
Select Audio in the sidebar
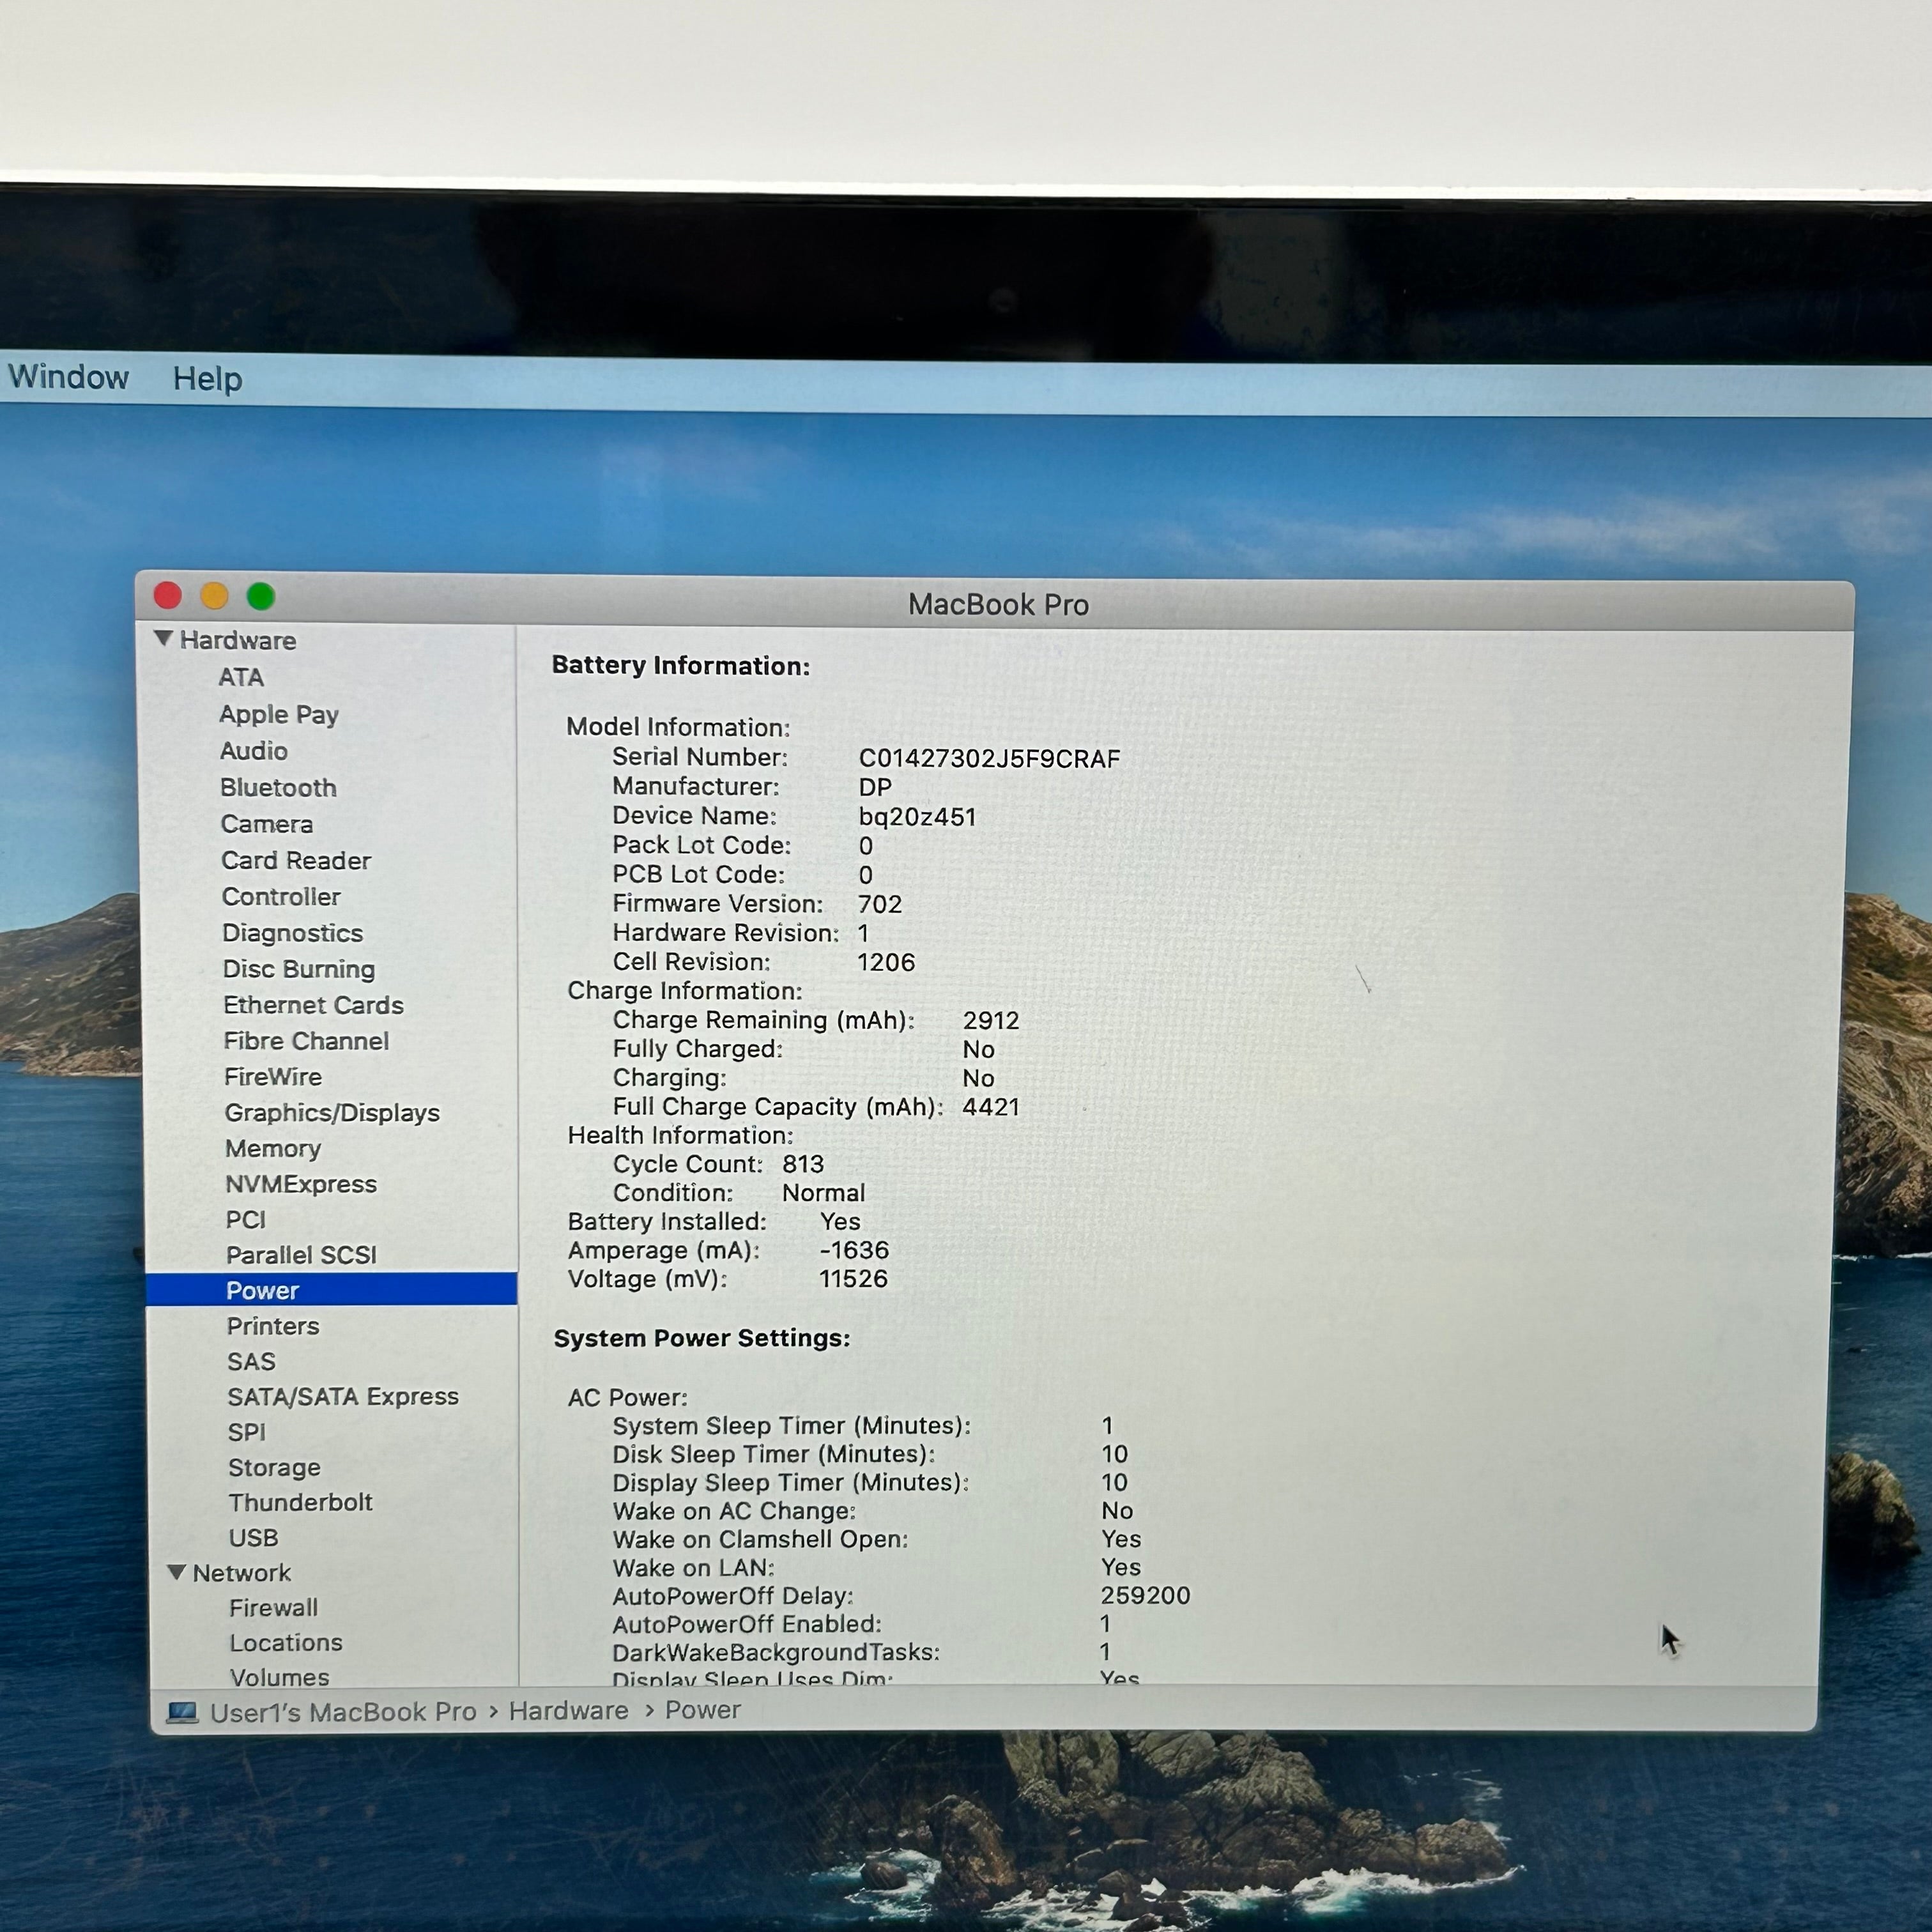[x=254, y=751]
